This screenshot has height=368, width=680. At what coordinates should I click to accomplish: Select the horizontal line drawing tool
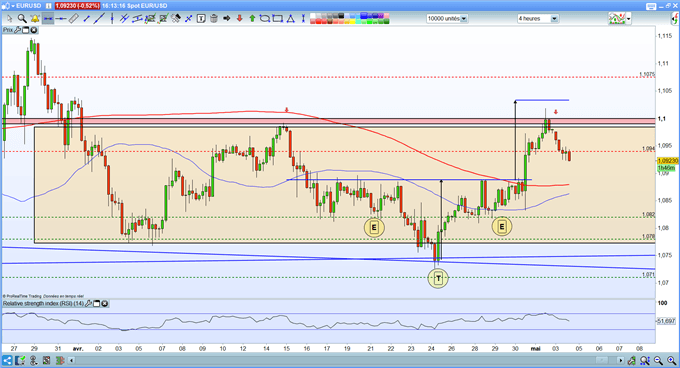(48, 19)
